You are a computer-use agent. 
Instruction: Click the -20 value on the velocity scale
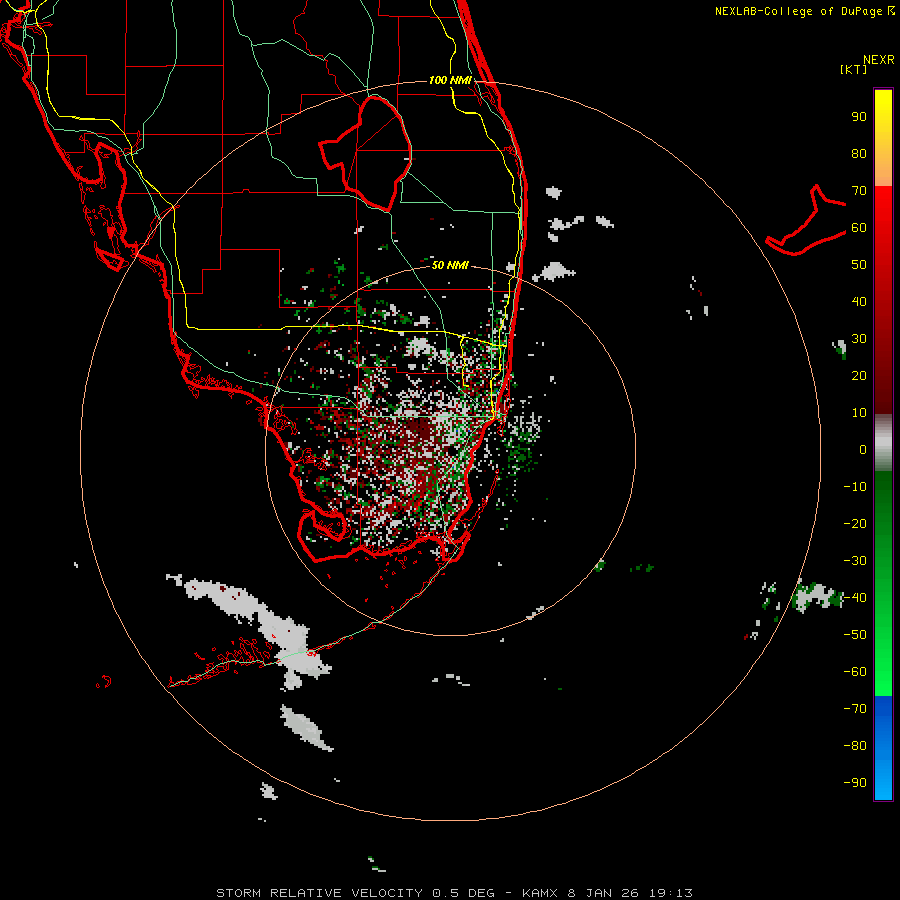855,524
